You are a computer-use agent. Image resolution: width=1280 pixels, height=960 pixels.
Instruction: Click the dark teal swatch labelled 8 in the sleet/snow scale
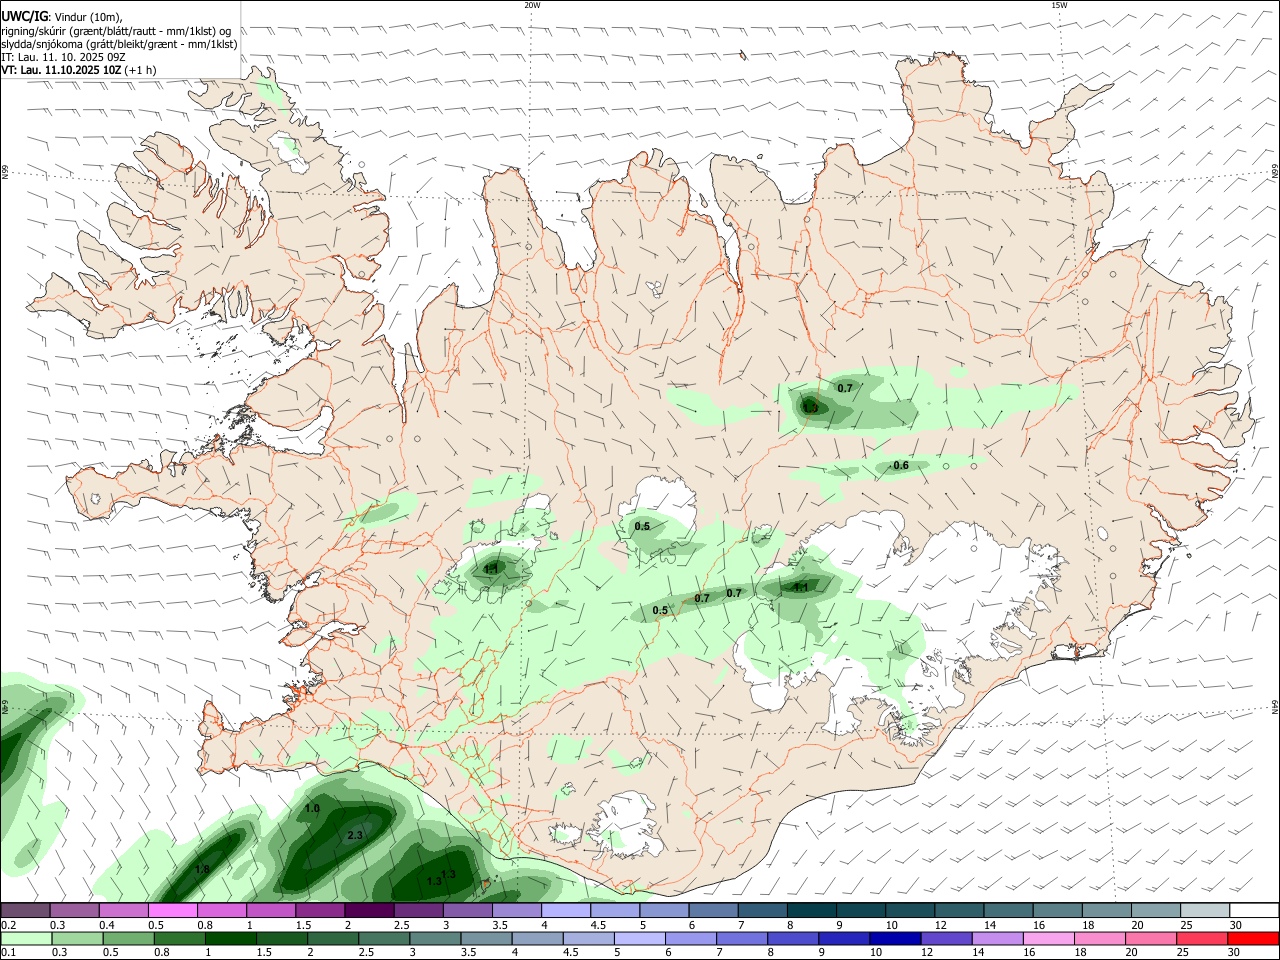[x=811, y=910]
